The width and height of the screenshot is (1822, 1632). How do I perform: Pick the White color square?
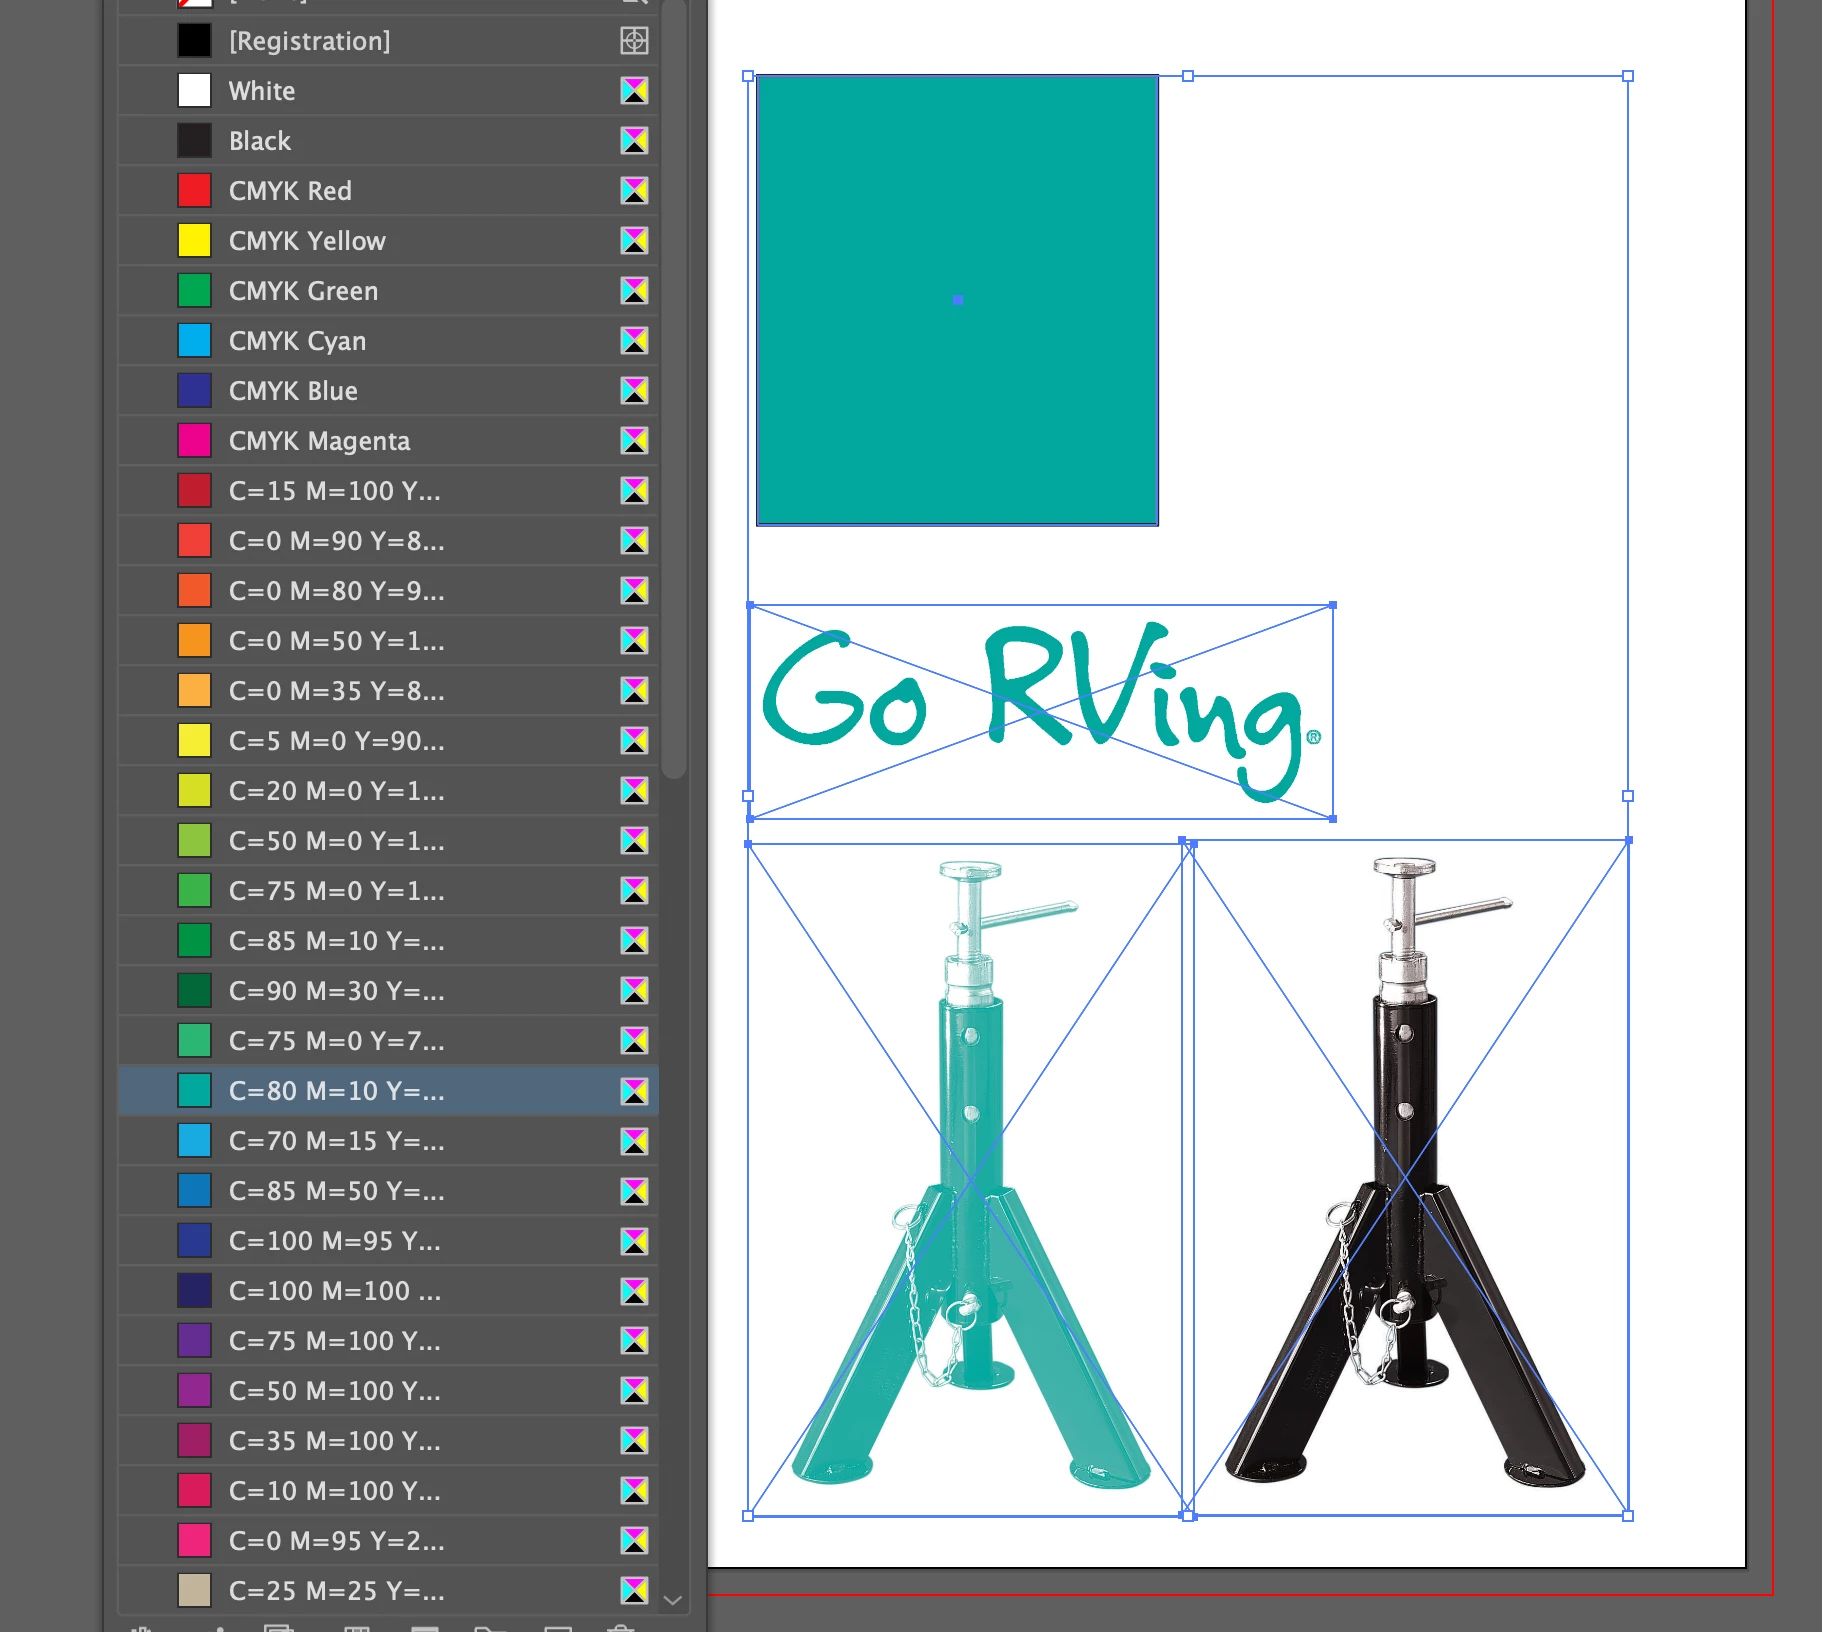coord(194,91)
